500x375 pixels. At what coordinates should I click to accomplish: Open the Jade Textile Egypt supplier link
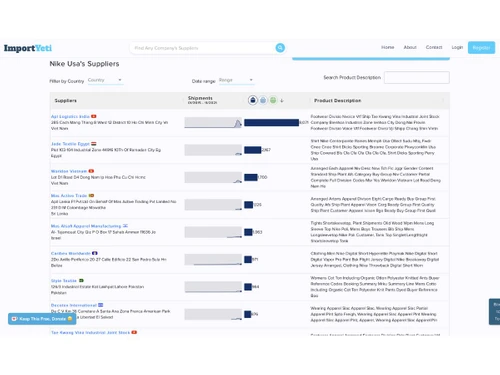click(x=70, y=144)
